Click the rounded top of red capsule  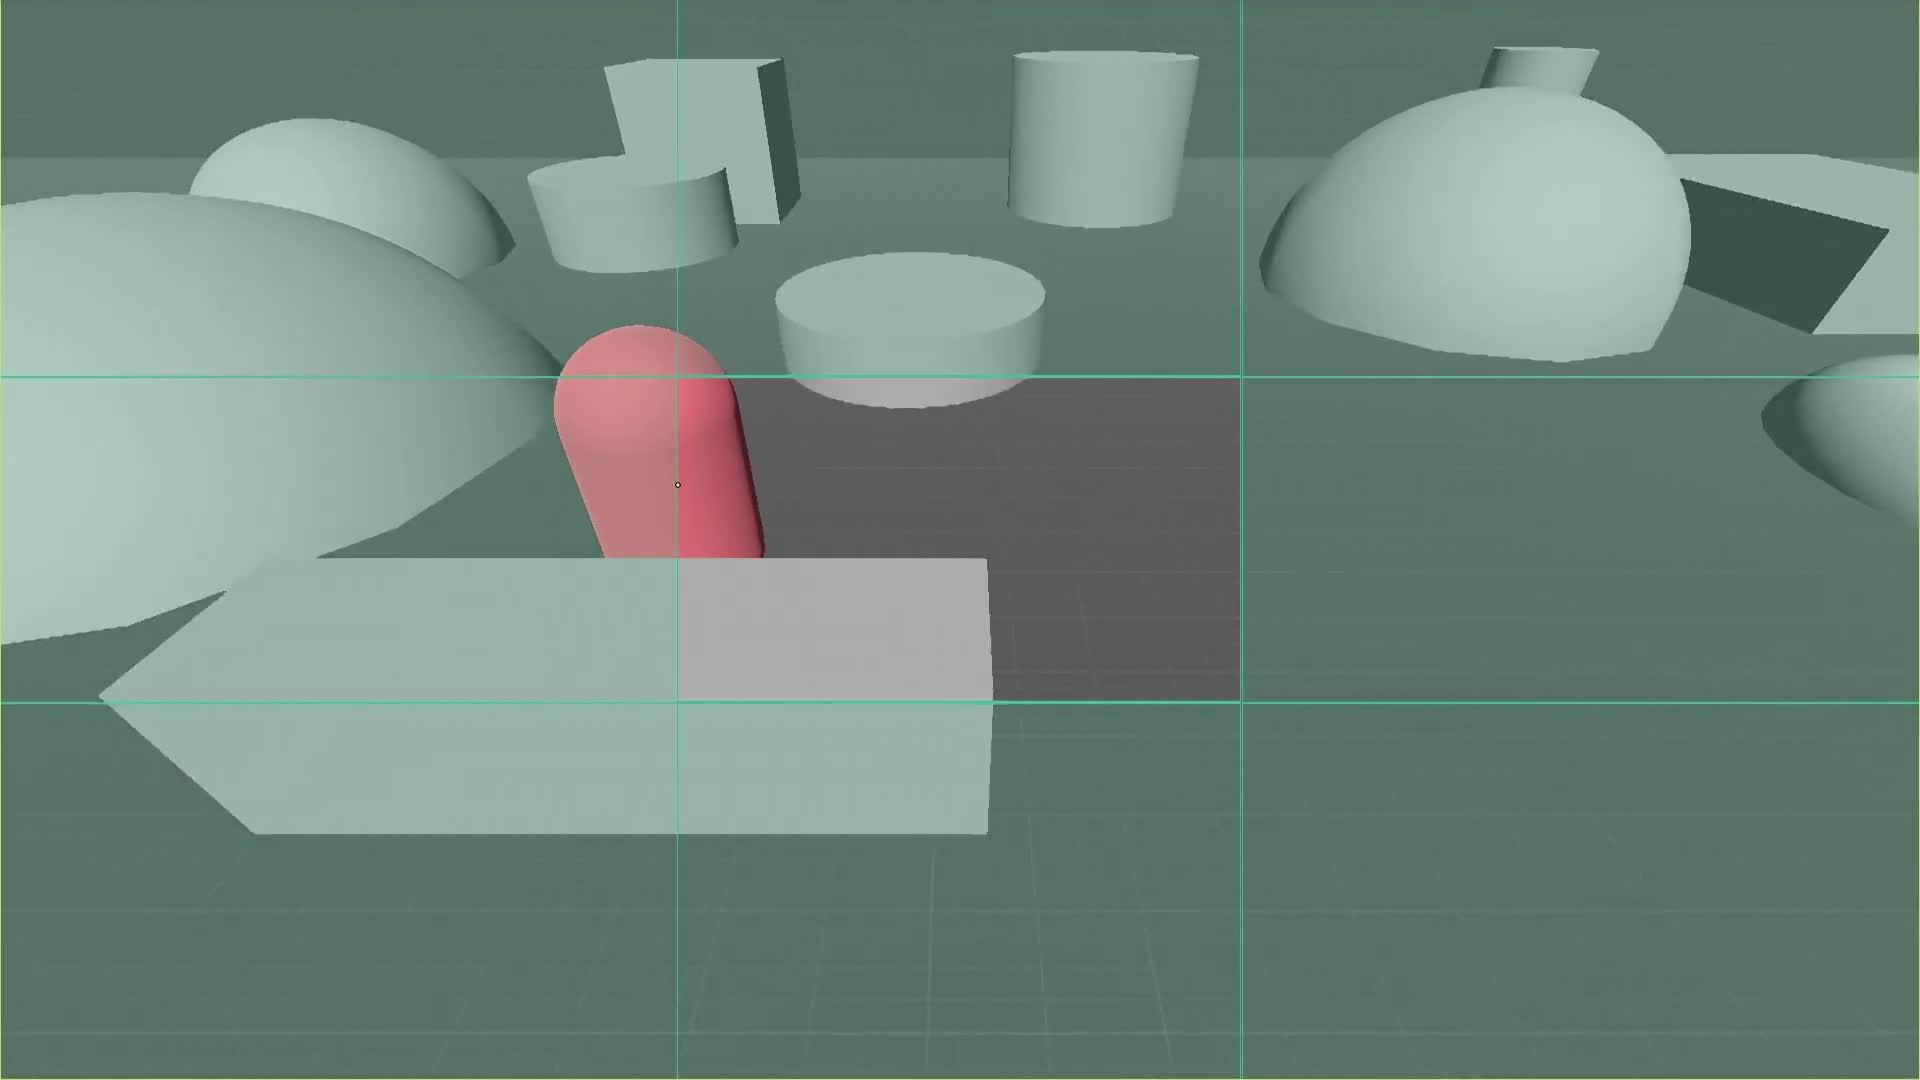[x=640, y=350]
